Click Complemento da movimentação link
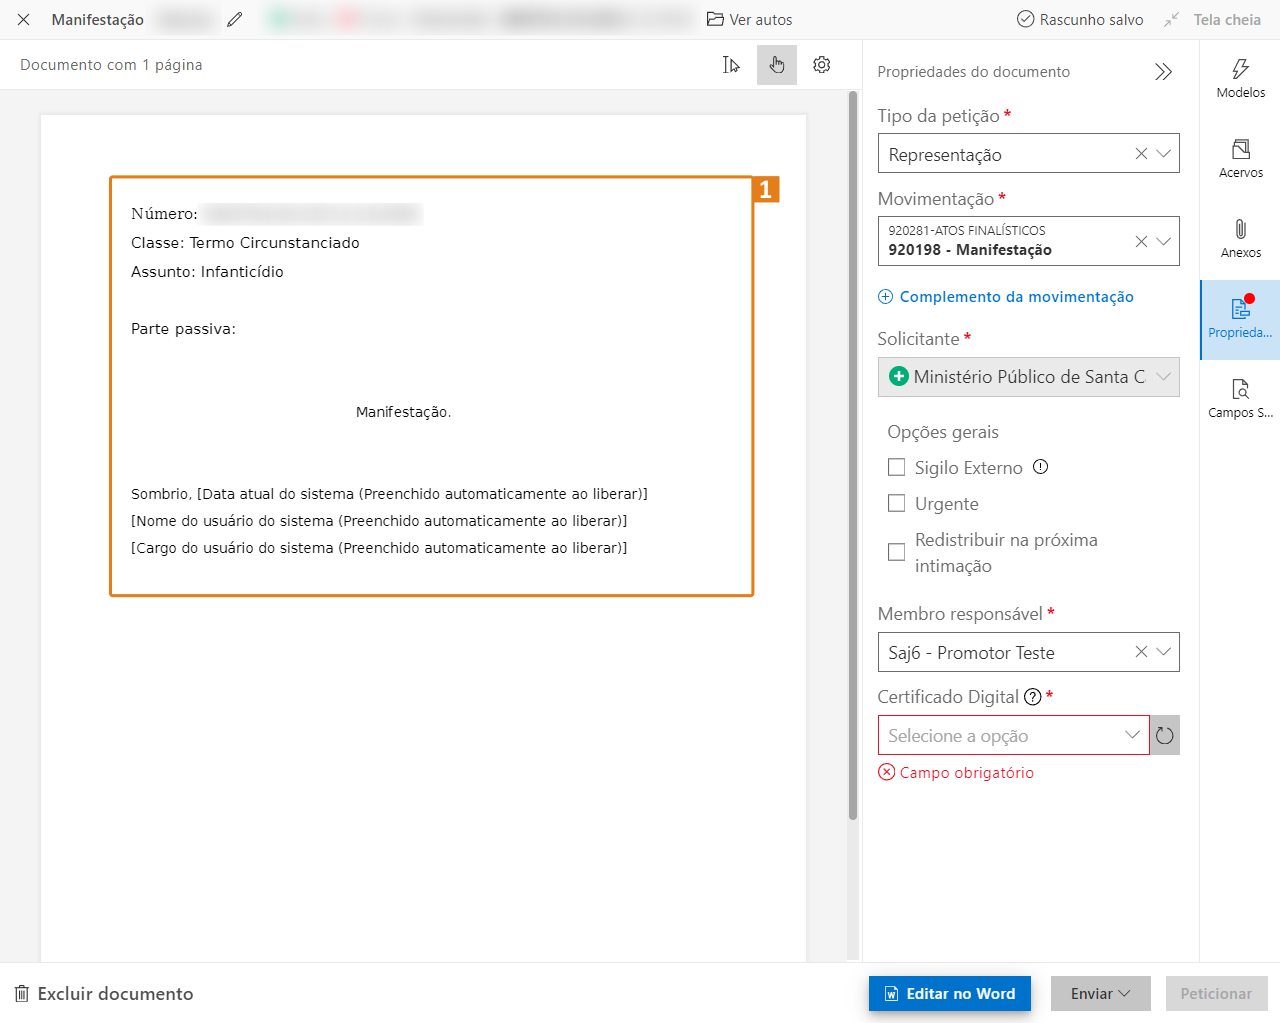Screen dimensions: 1280x1023 pyautogui.click(x=1016, y=297)
